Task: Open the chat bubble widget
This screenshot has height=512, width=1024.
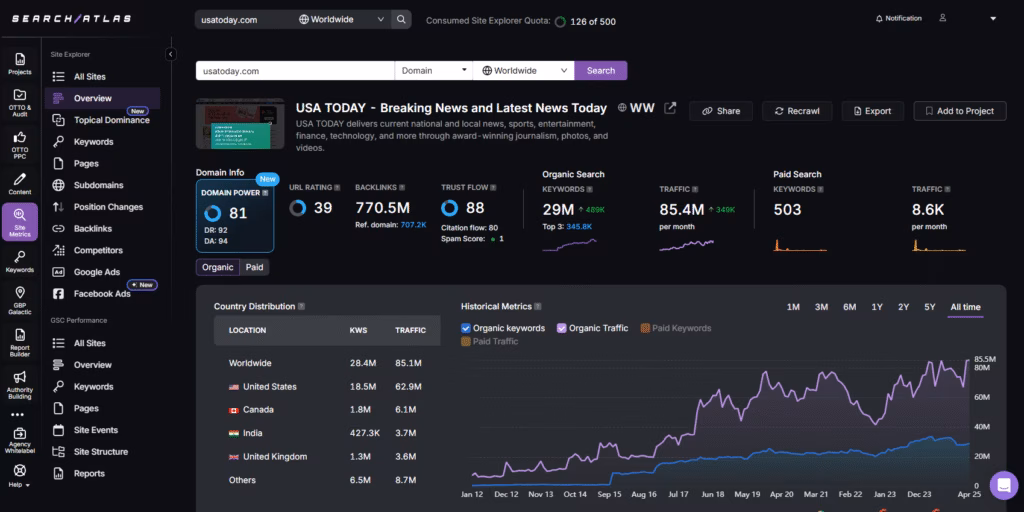Action: [1002, 485]
